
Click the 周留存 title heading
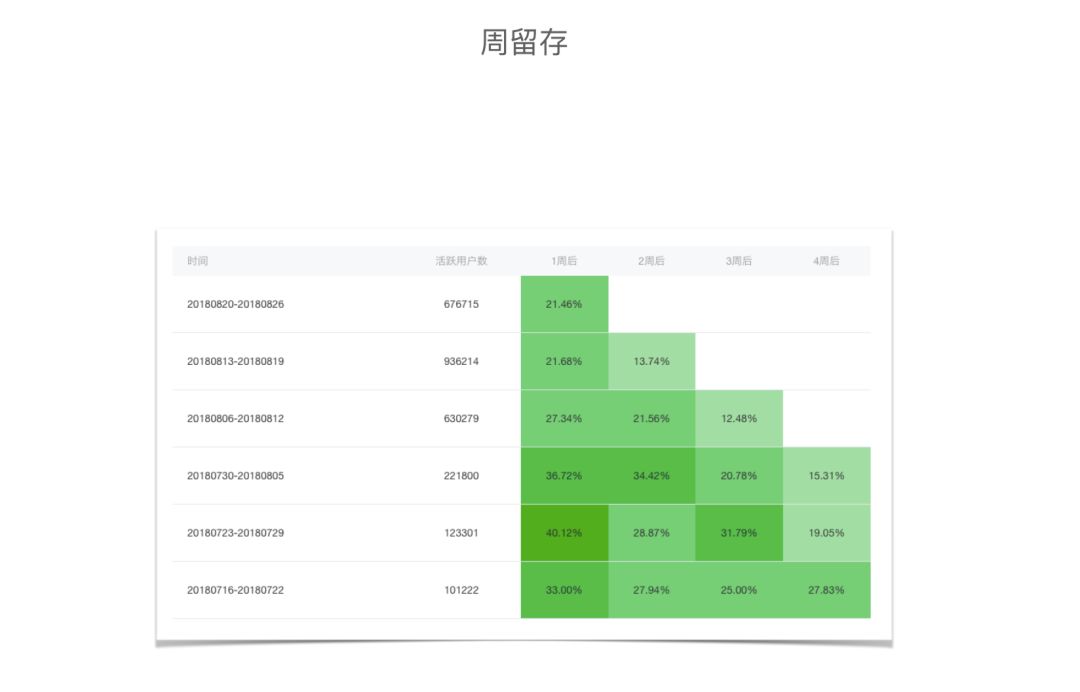[524, 42]
